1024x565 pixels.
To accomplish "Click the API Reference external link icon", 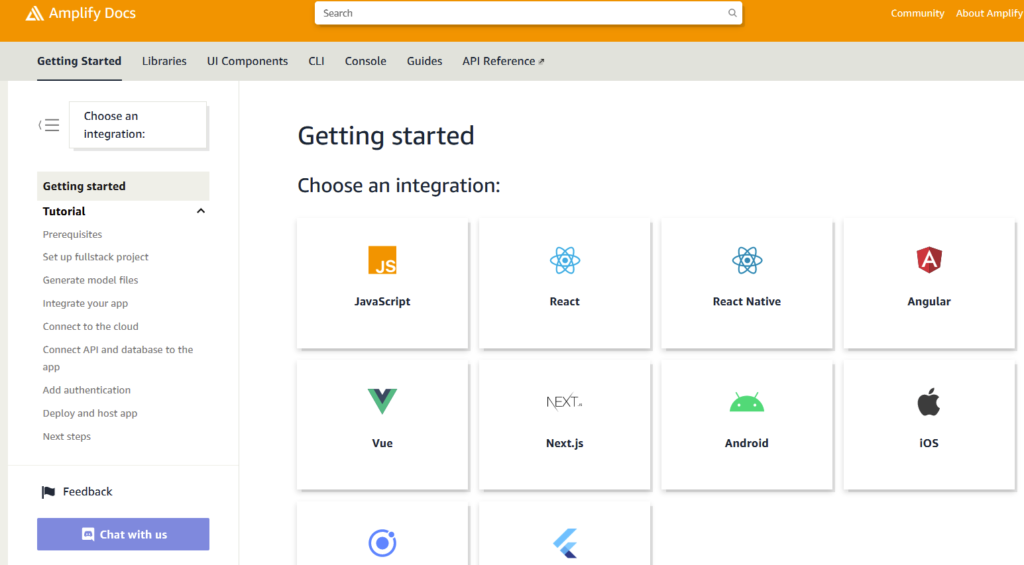I will click(541, 61).
